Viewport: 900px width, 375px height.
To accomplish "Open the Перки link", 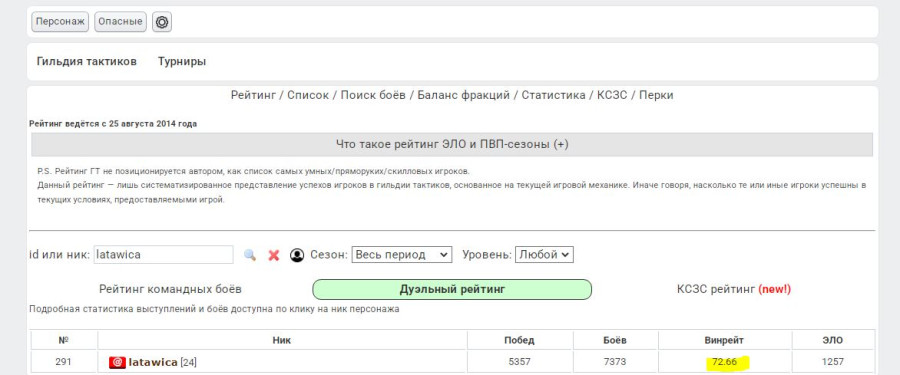I will click(656, 95).
